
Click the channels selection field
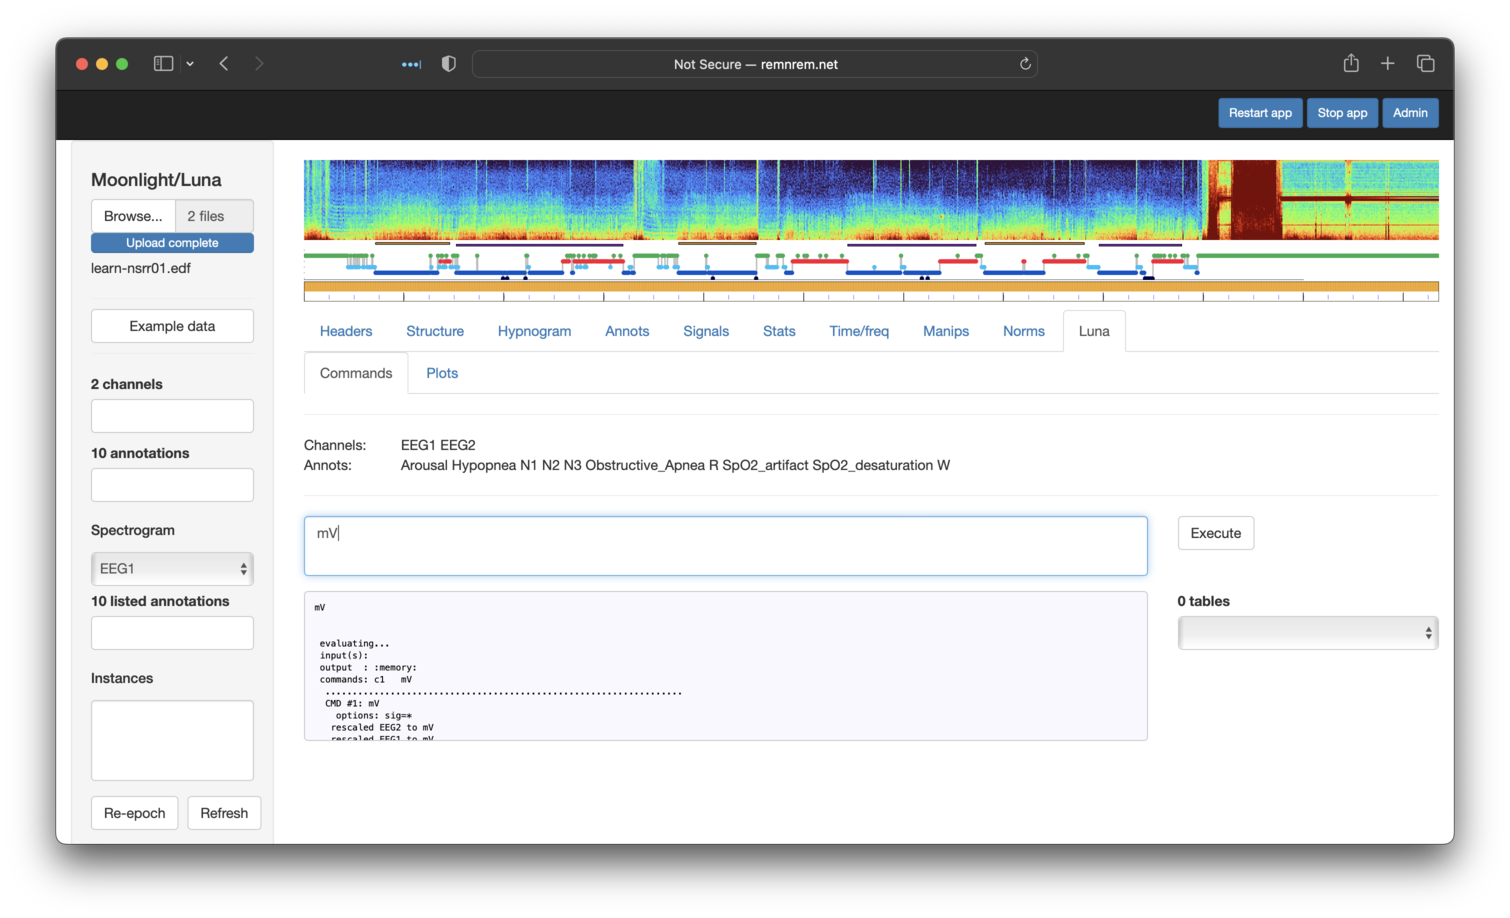pos(172,416)
